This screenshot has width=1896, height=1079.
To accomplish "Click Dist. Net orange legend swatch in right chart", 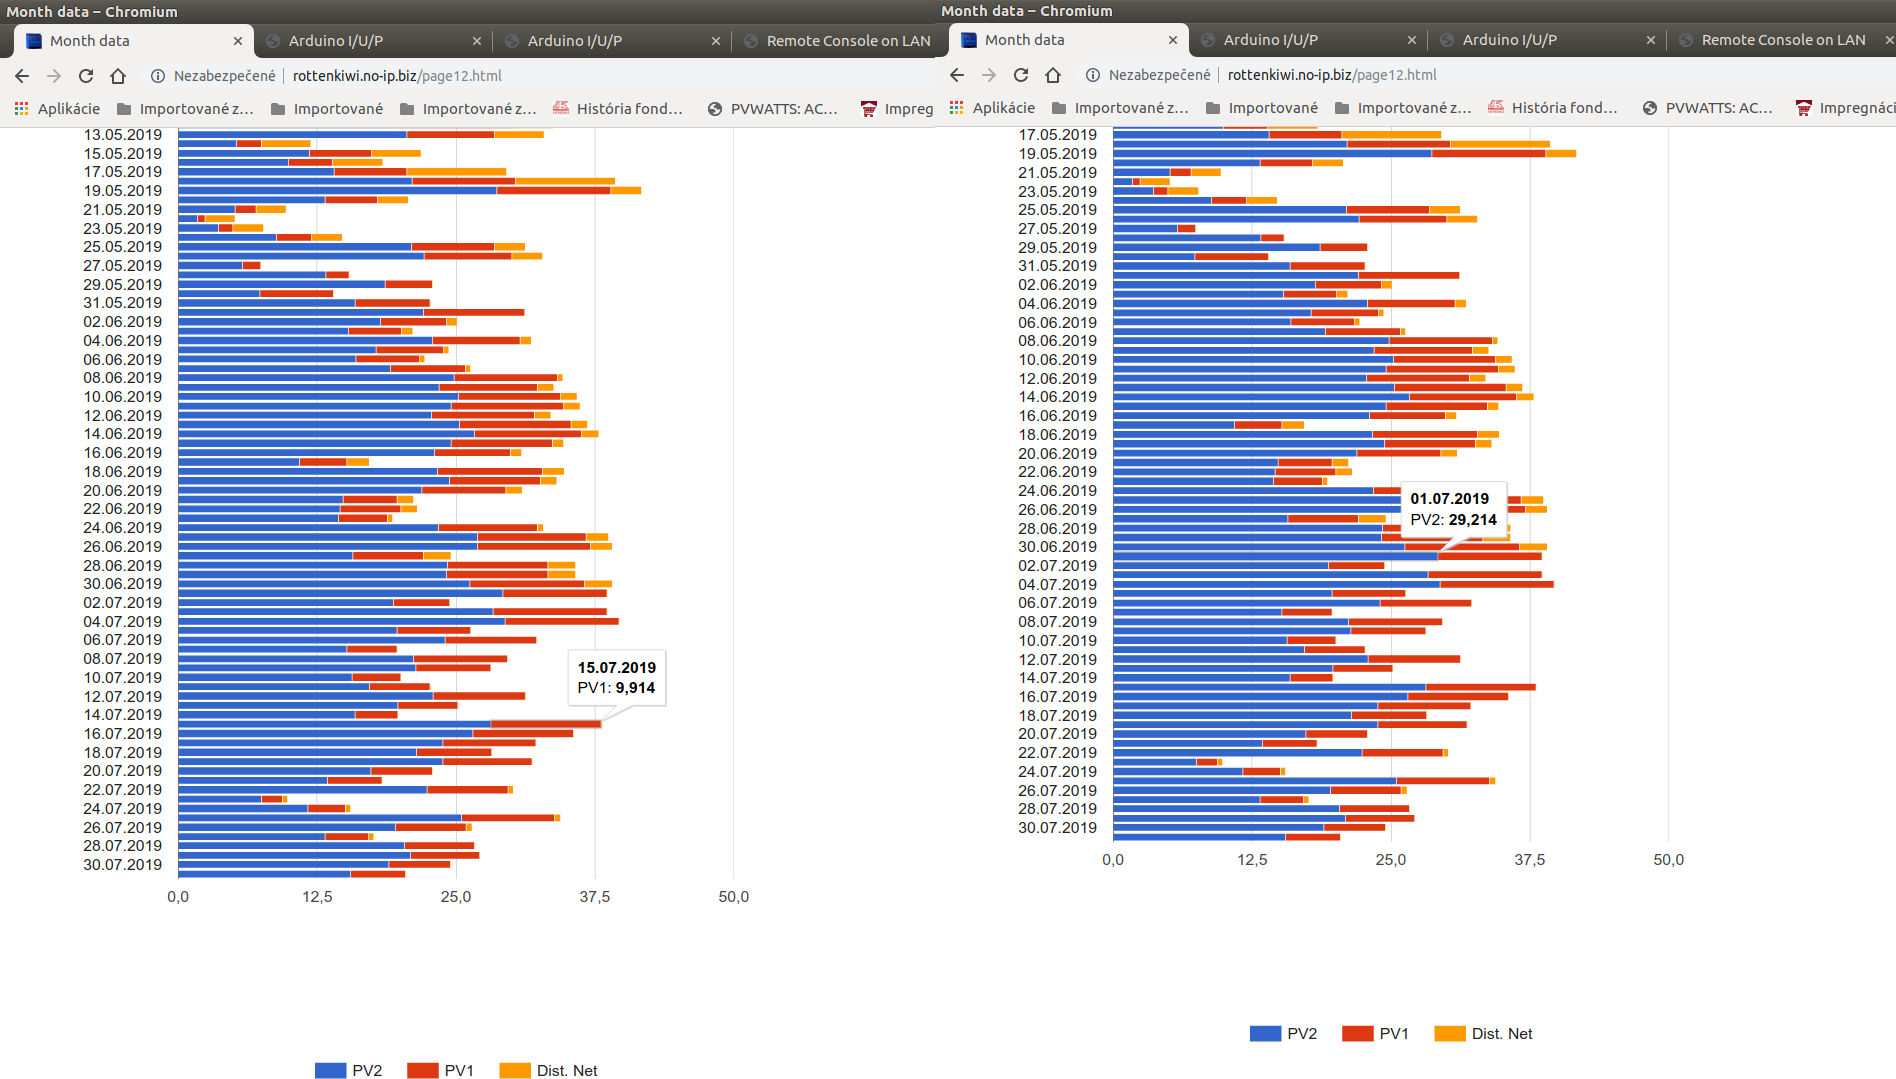I will click(x=1449, y=1034).
